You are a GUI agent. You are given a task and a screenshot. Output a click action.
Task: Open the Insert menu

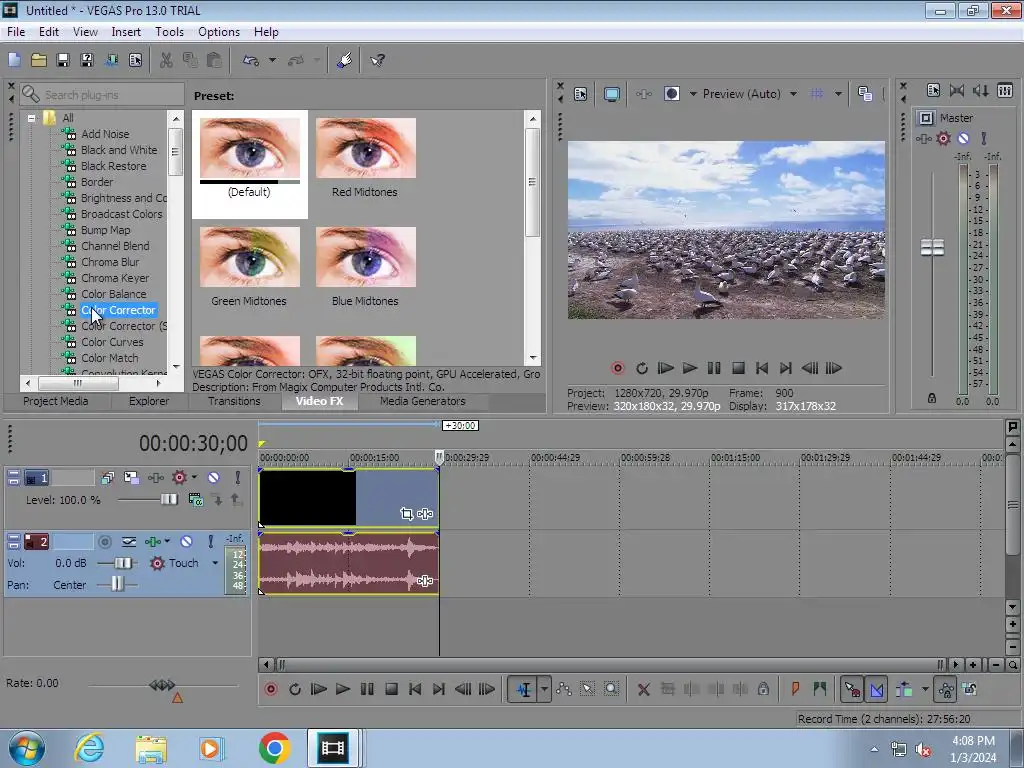126,31
